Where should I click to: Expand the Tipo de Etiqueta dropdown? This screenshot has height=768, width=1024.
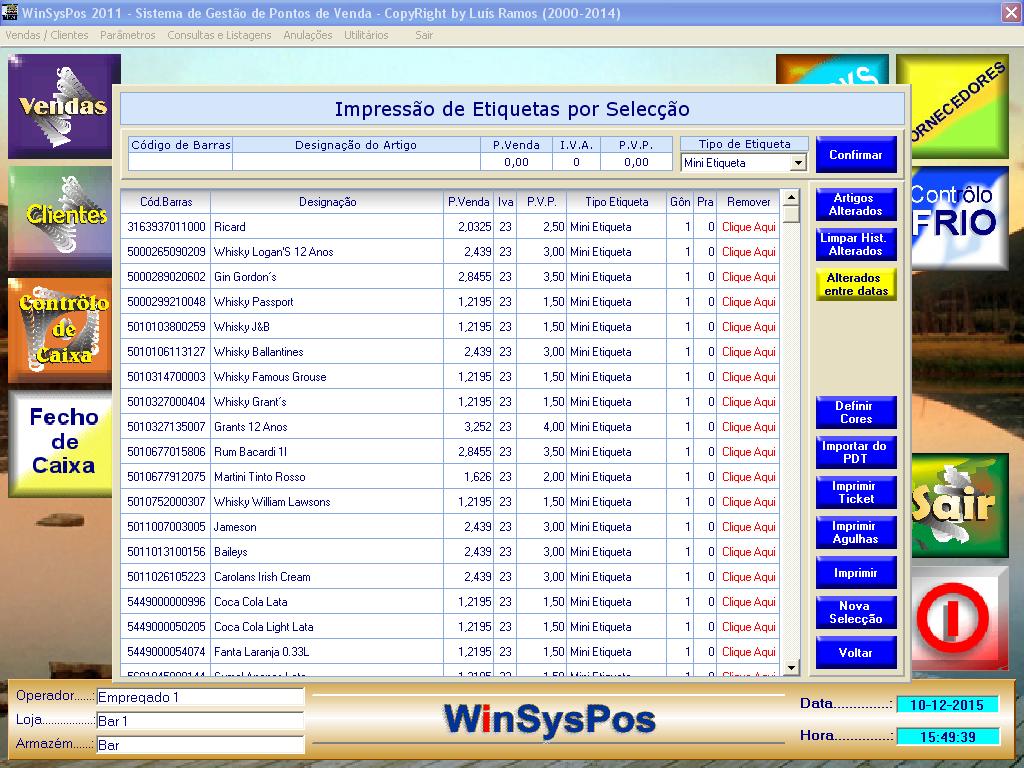[x=798, y=162]
